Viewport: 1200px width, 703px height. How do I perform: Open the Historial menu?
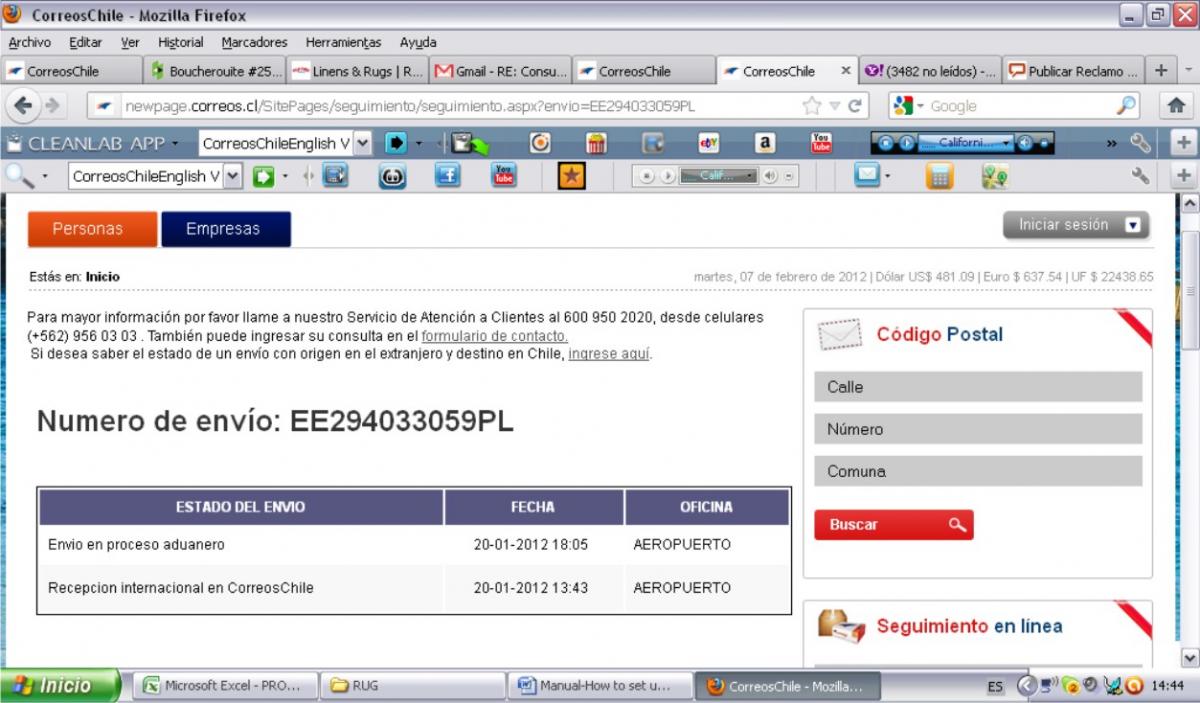pyautogui.click(x=180, y=42)
